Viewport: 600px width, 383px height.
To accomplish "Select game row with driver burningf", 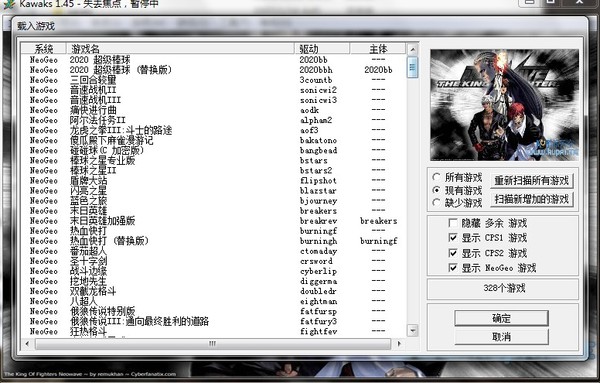I will click(x=213, y=231).
